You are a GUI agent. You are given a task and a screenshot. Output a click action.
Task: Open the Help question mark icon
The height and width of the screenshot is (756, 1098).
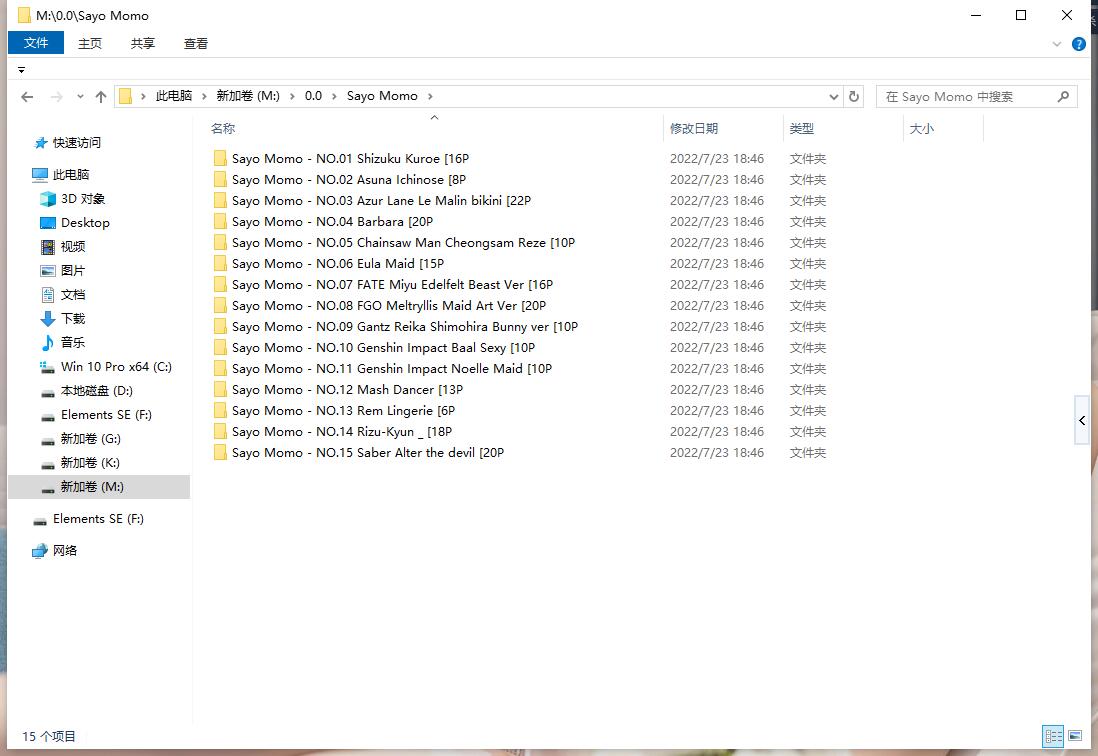tap(1078, 44)
